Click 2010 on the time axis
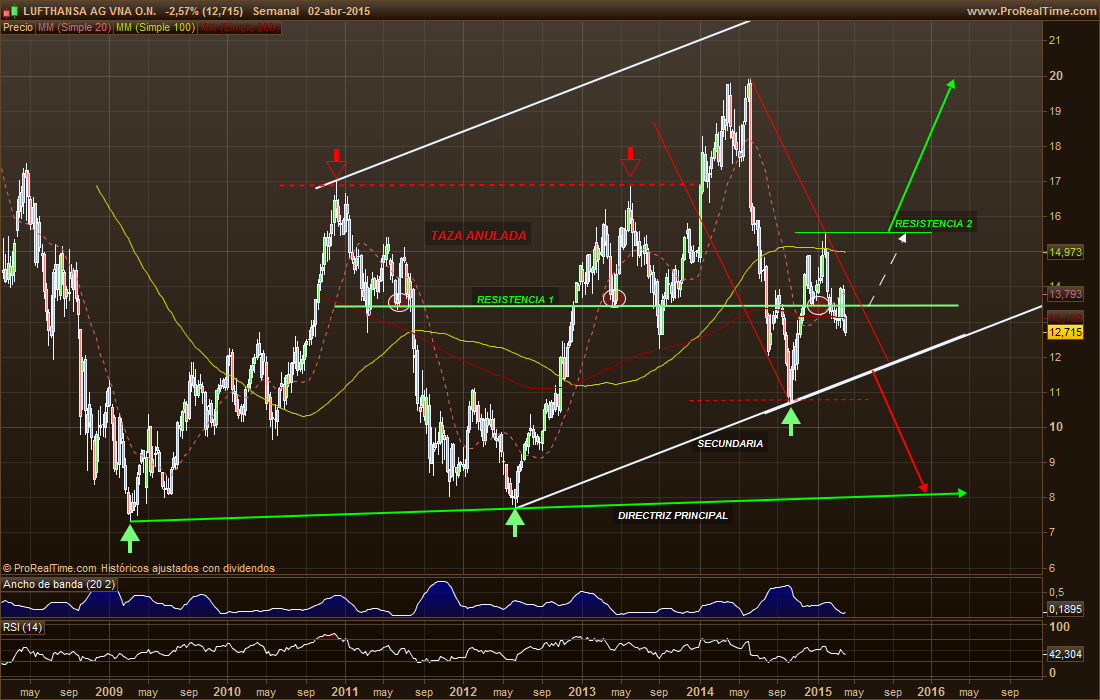Viewport: 1100px width, 700px height. coord(227,692)
